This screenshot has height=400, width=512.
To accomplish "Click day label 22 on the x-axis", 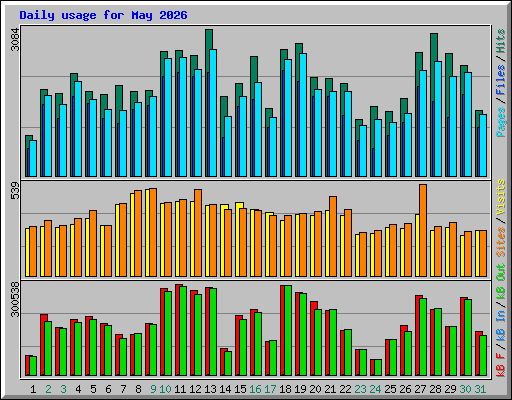I will click(x=345, y=389).
